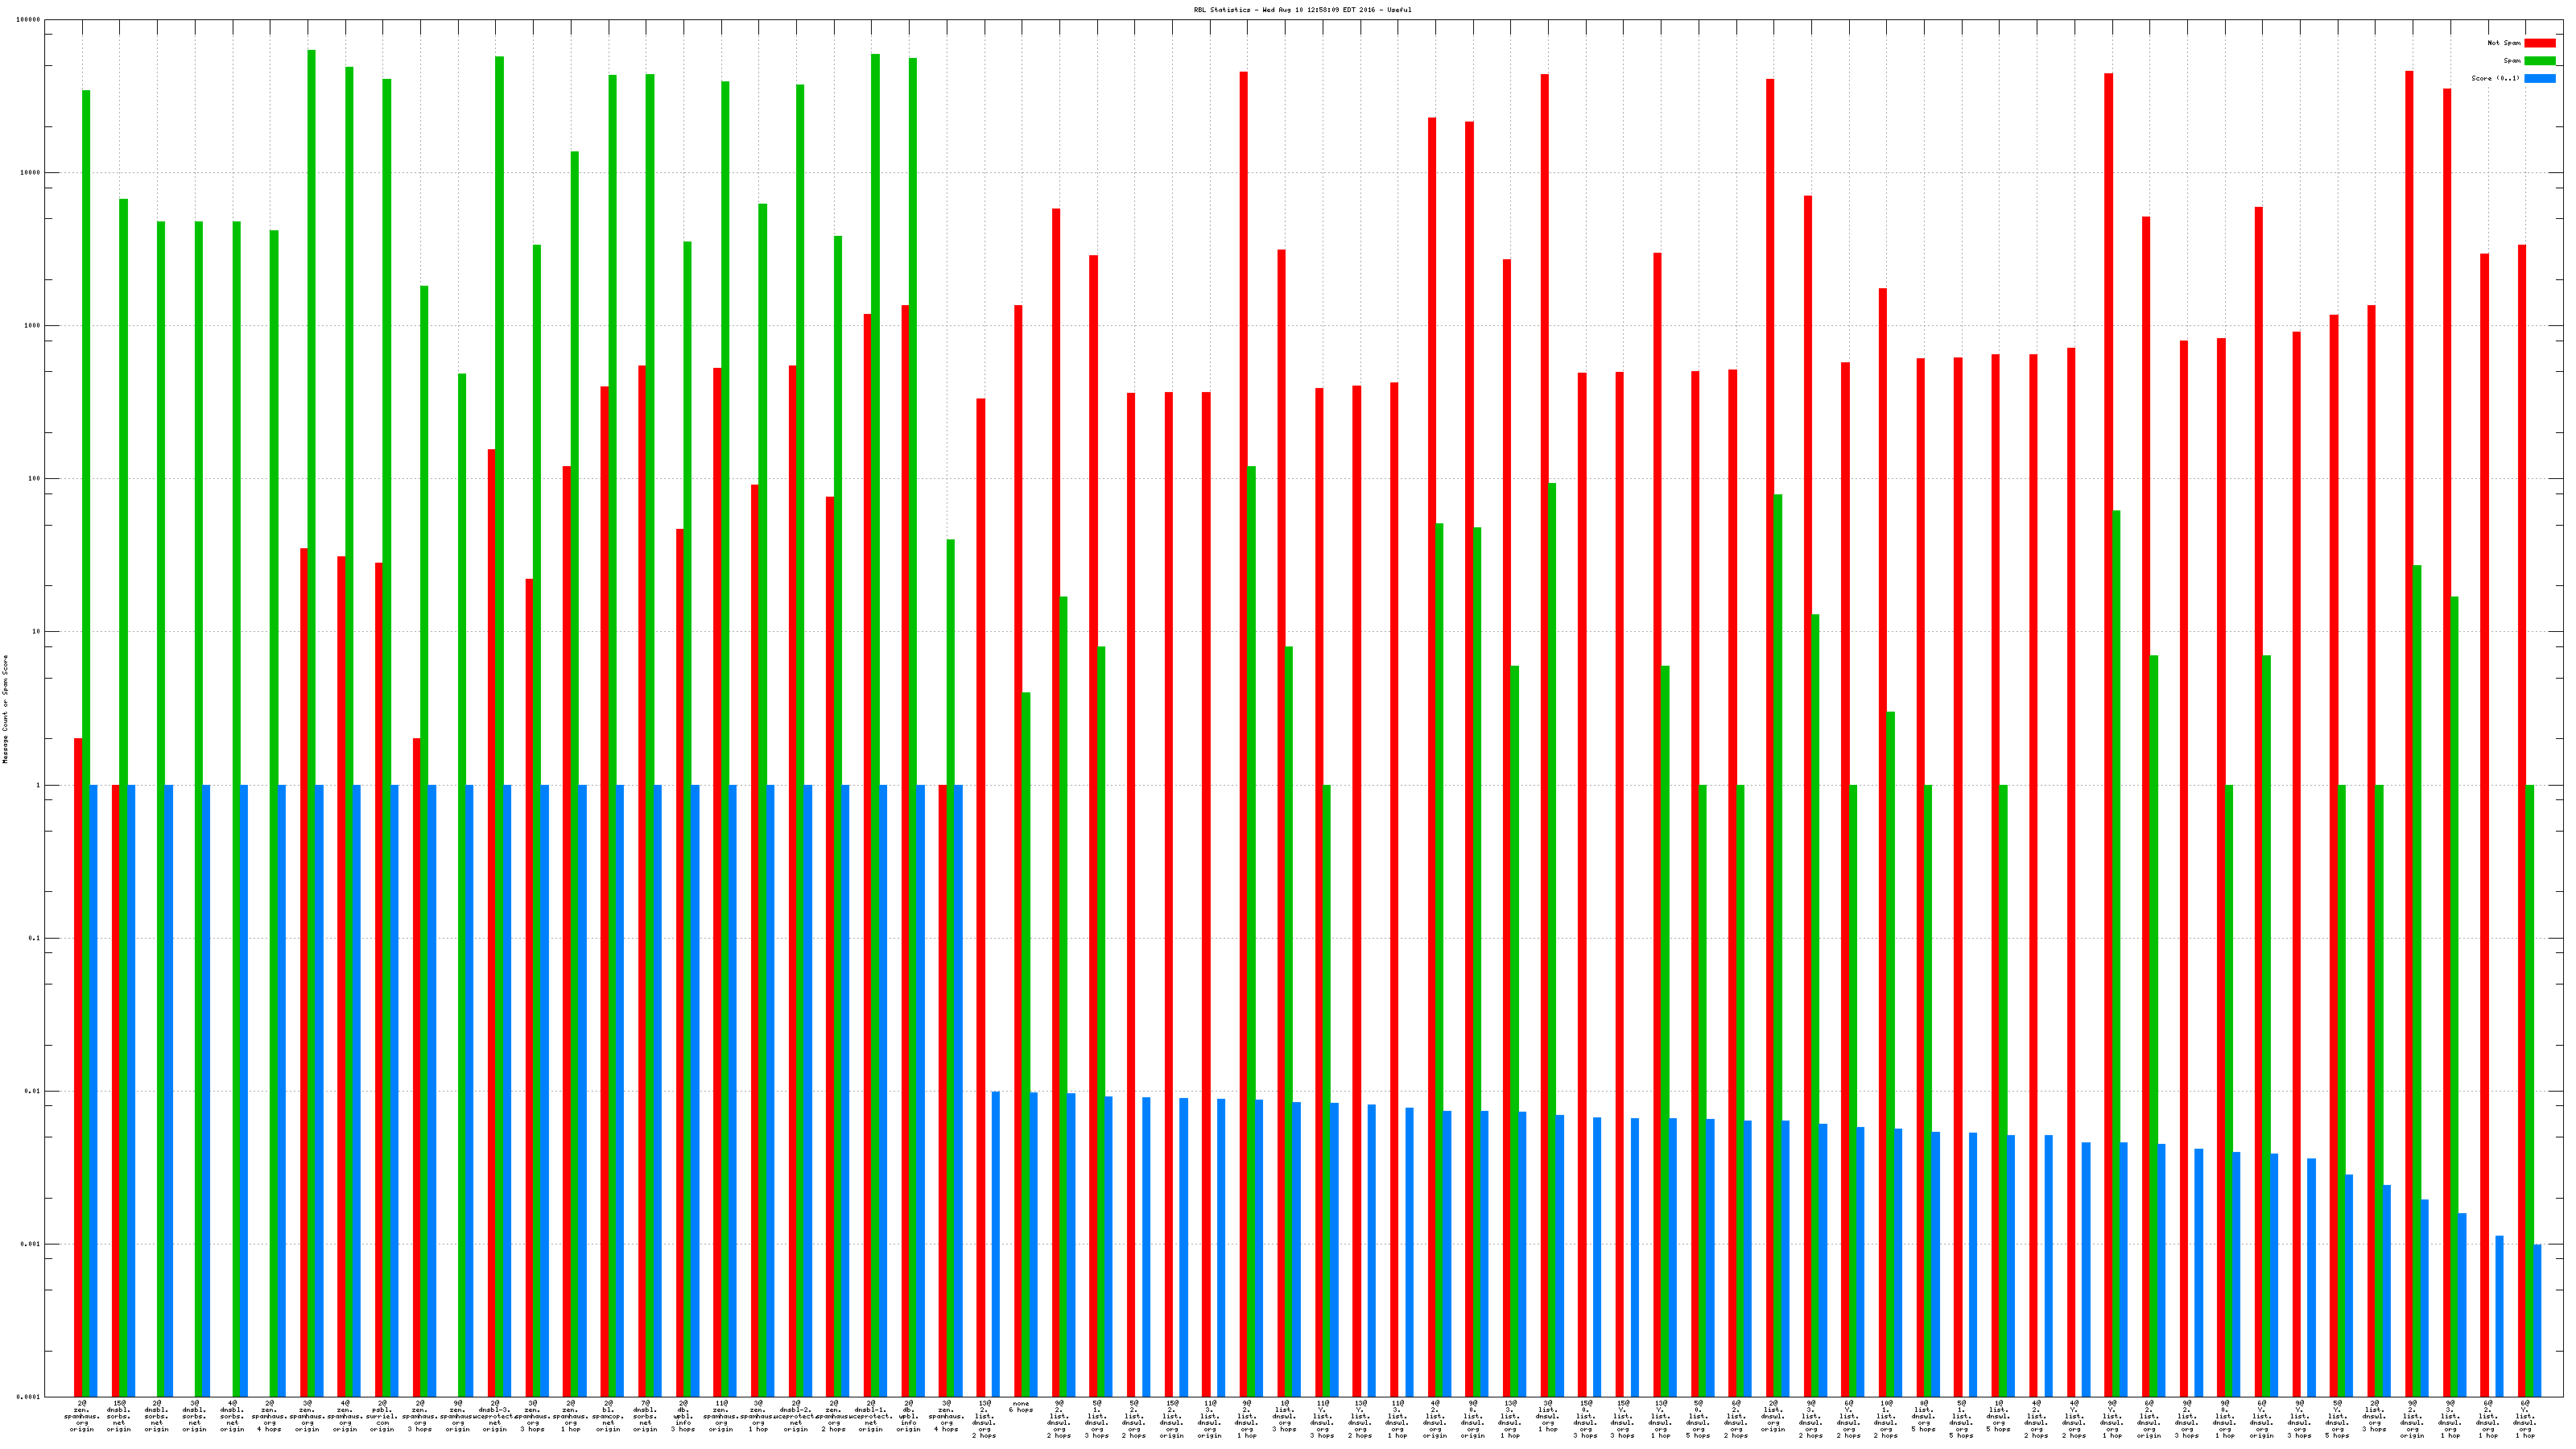2576x1449 pixels.
Task: Click the 70@ dnsbl.sorbs.net 1 hop label
Action: click(x=645, y=1416)
